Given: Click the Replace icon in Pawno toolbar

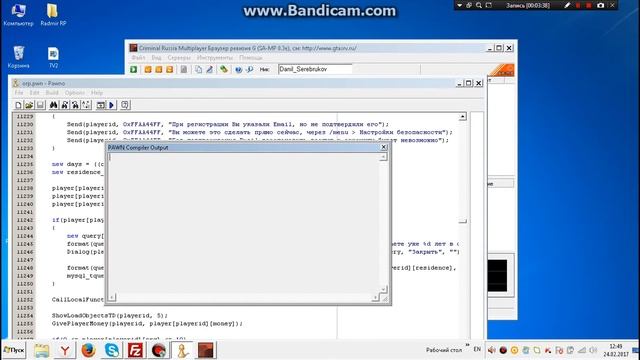Looking at the screenshot, I should pos(76,105).
